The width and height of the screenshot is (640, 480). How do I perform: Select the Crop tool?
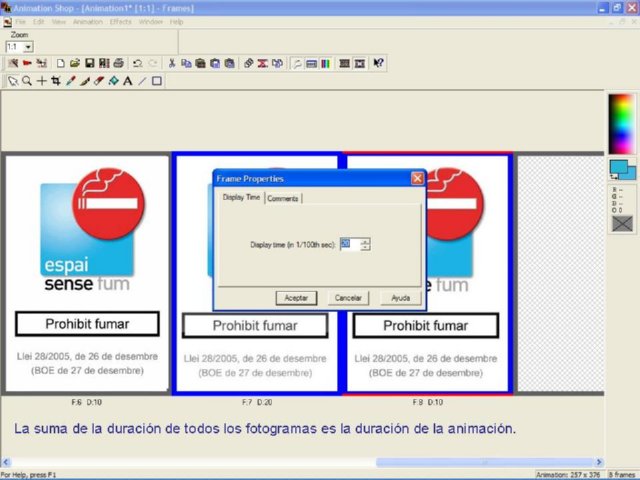tap(56, 81)
